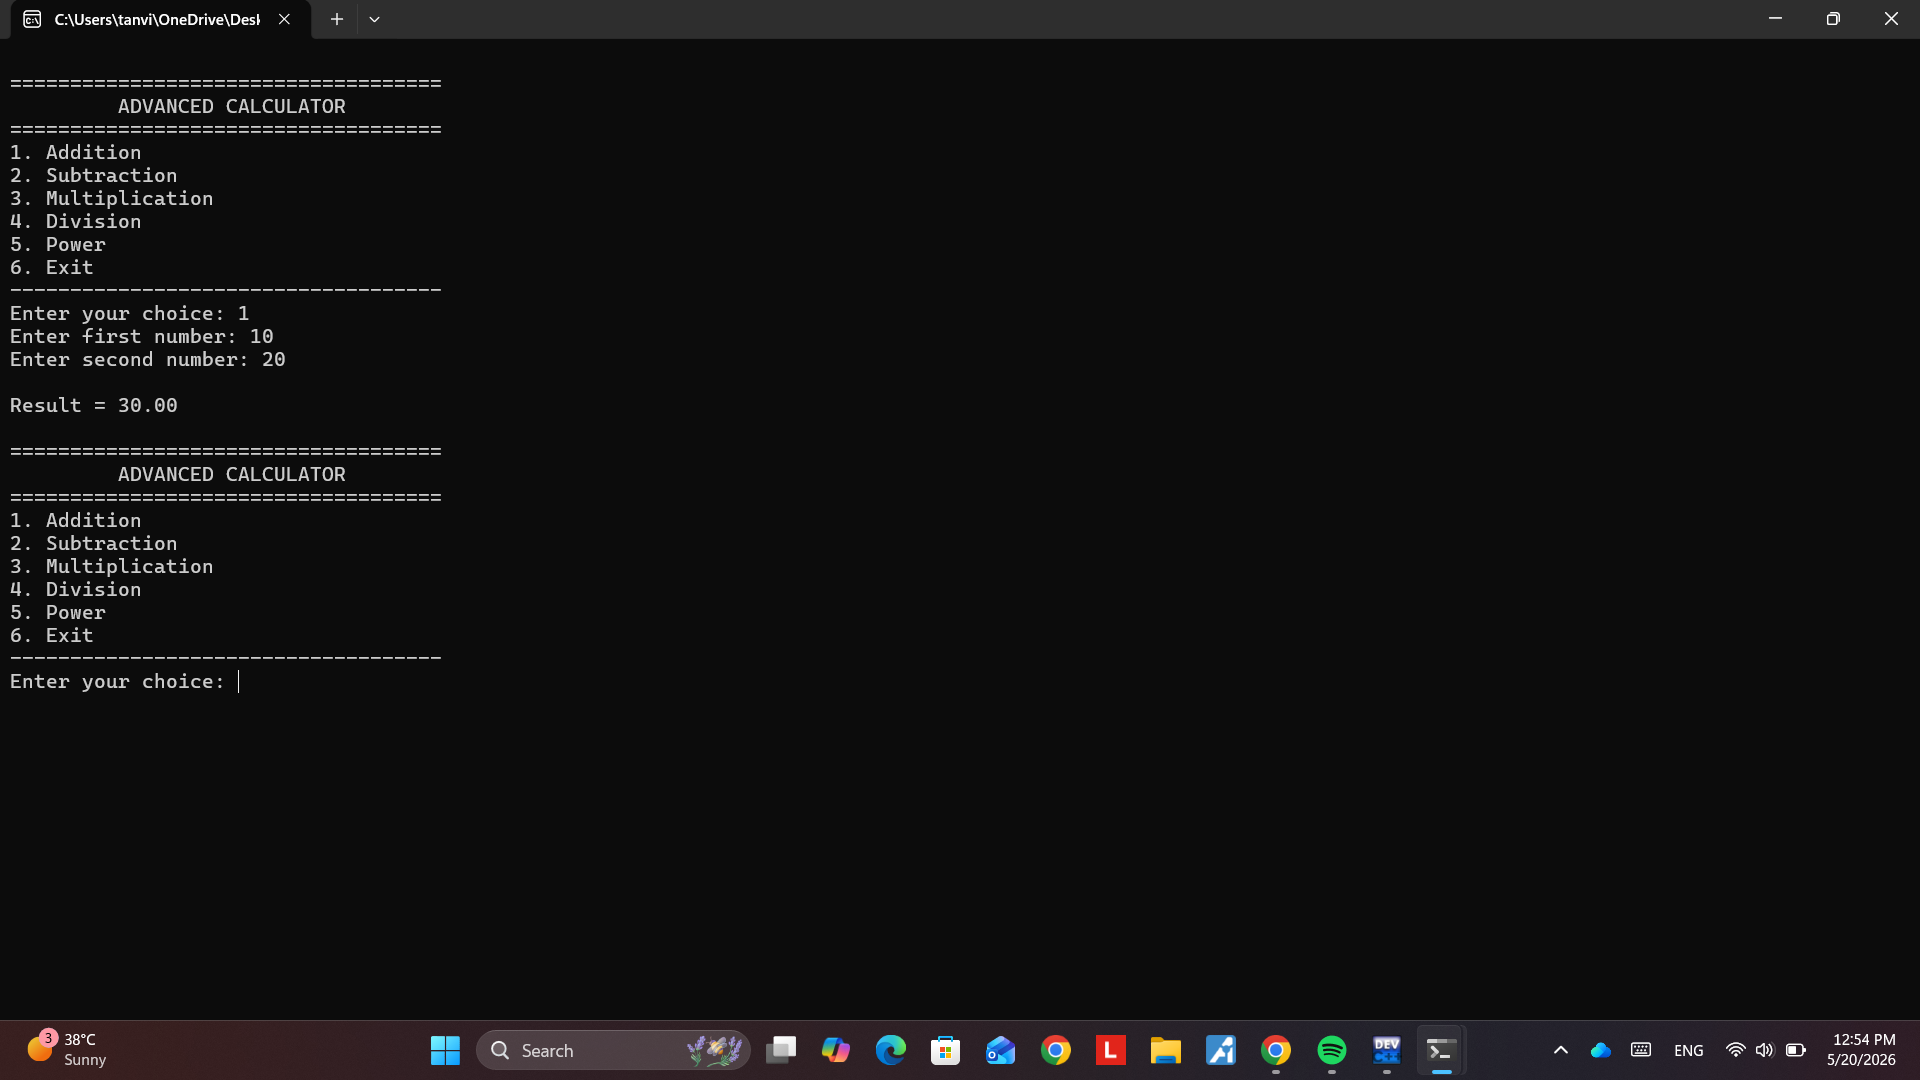Click the 'Result = 30.00' output line
Screen dimensions: 1920x1080
pos(94,405)
